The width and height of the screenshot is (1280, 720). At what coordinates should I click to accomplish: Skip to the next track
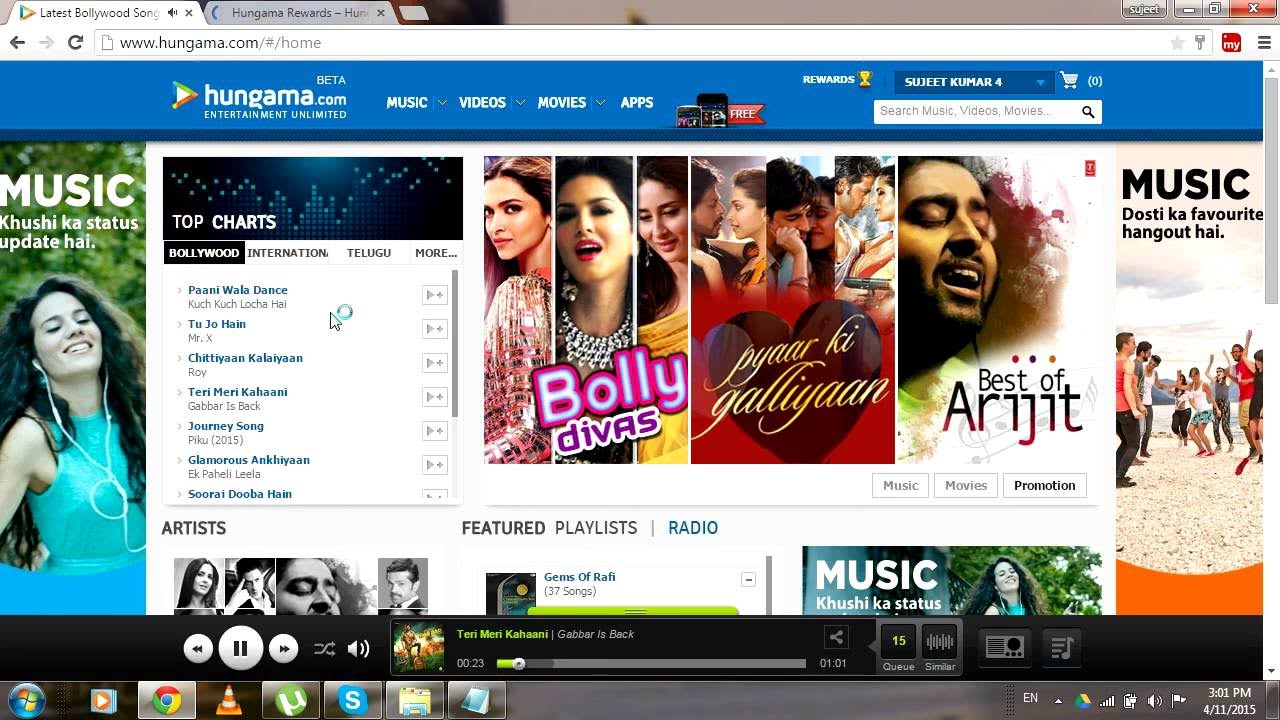tap(283, 649)
